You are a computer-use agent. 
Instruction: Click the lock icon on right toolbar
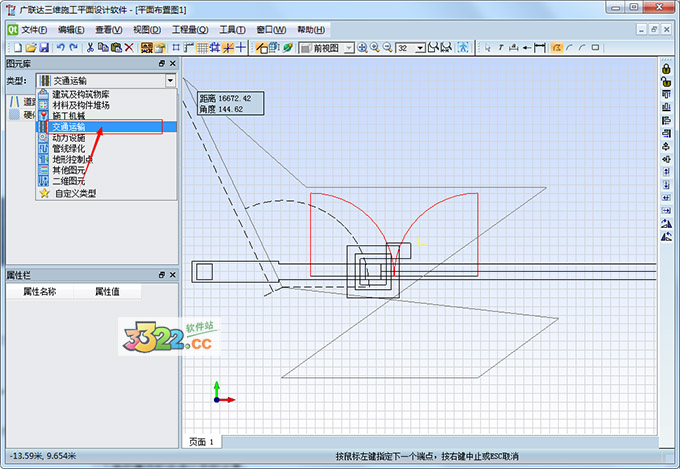pyautogui.click(x=666, y=67)
